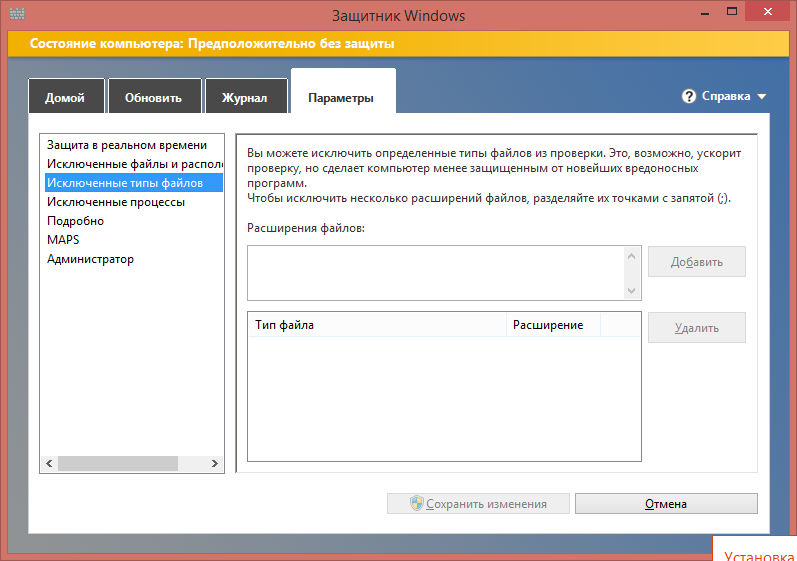Screen dimensions: 797x561
Task: Open the Журнал tab
Action: point(245,96)
